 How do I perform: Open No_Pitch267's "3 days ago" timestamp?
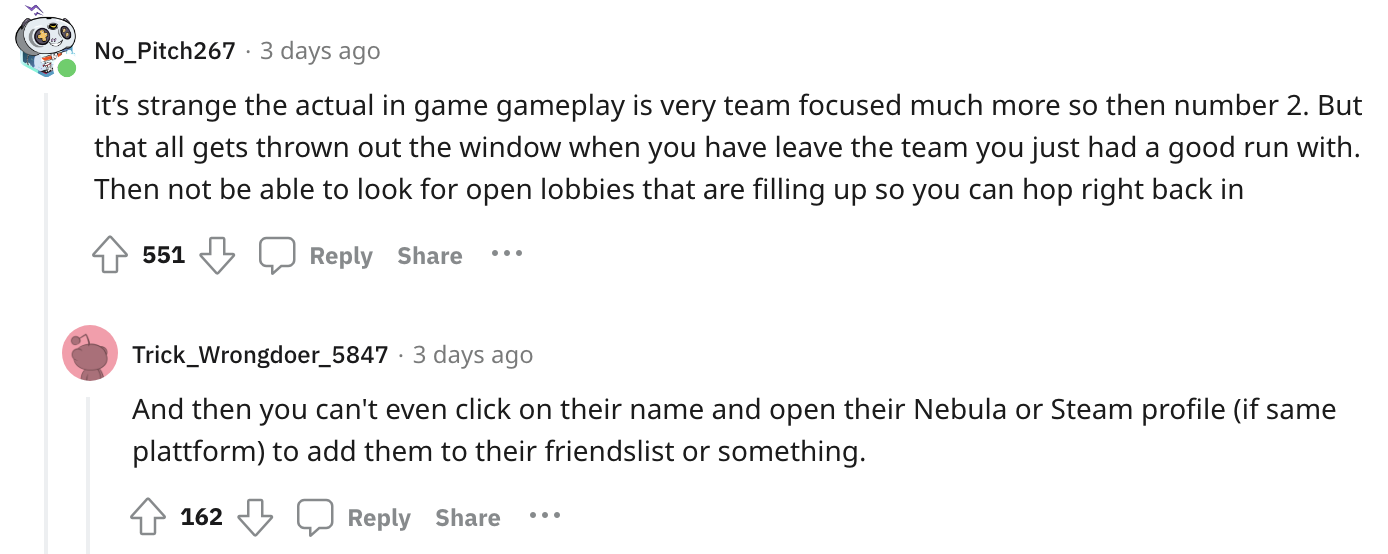pos(320,50)
